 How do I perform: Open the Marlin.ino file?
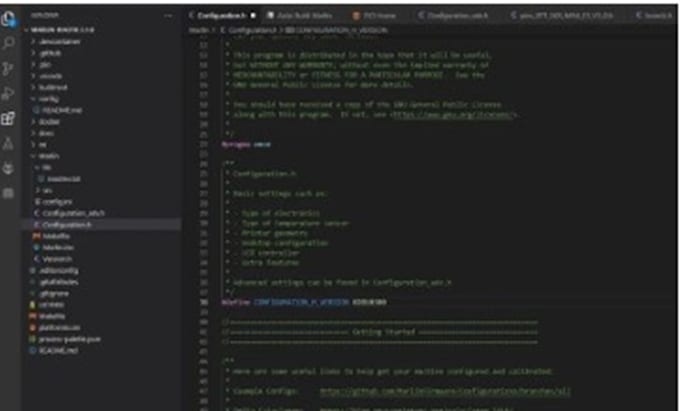[x=58, y=248]
